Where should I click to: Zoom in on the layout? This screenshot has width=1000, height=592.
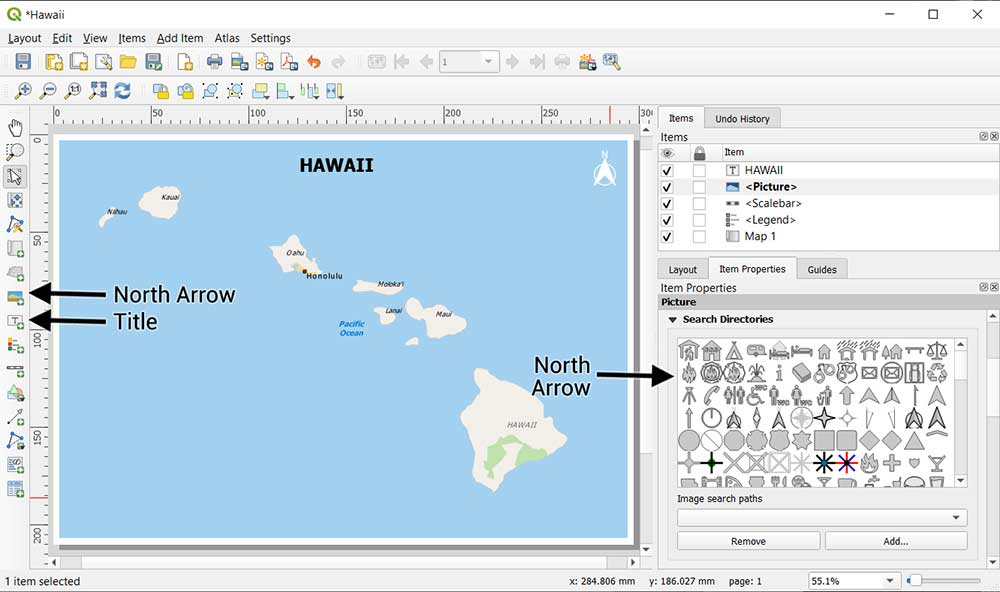pos(23,91)
